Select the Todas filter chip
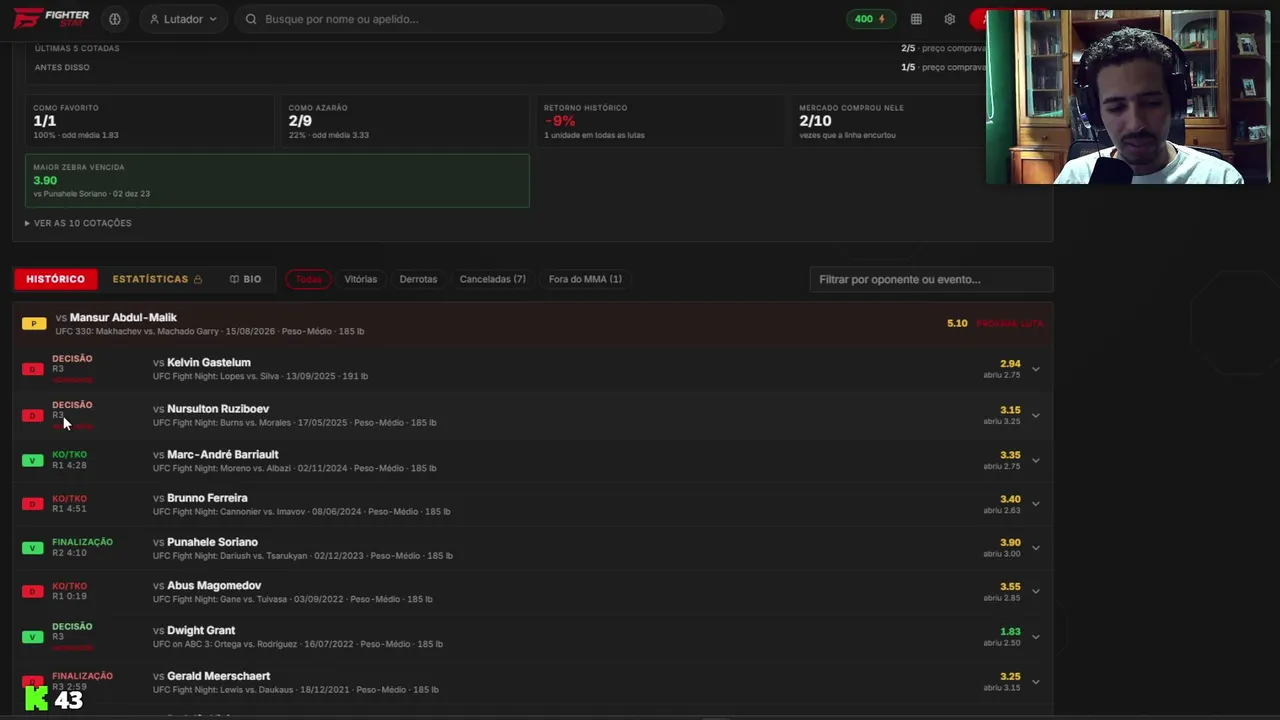Image resolution: width=1280 pixels, height=720 pixels. point(308,279)
